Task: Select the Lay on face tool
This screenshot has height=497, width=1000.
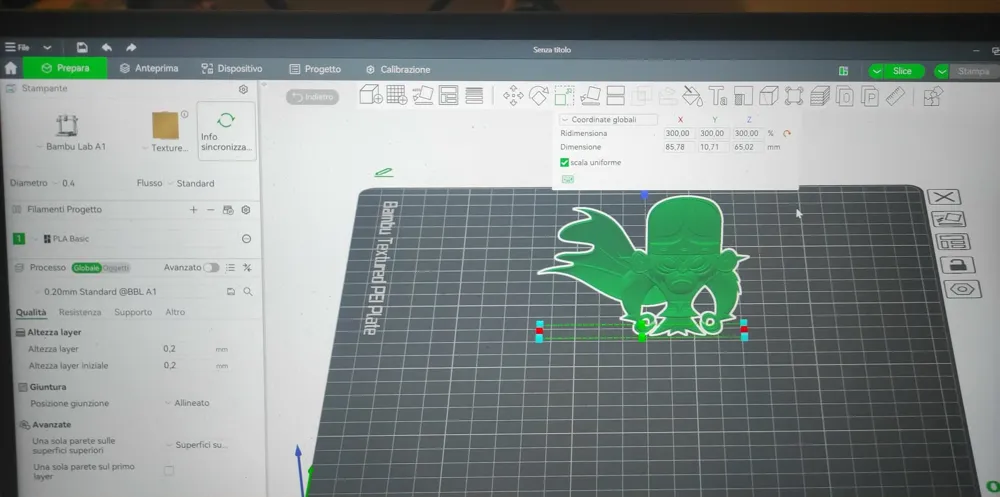Action: click(590, 96)
